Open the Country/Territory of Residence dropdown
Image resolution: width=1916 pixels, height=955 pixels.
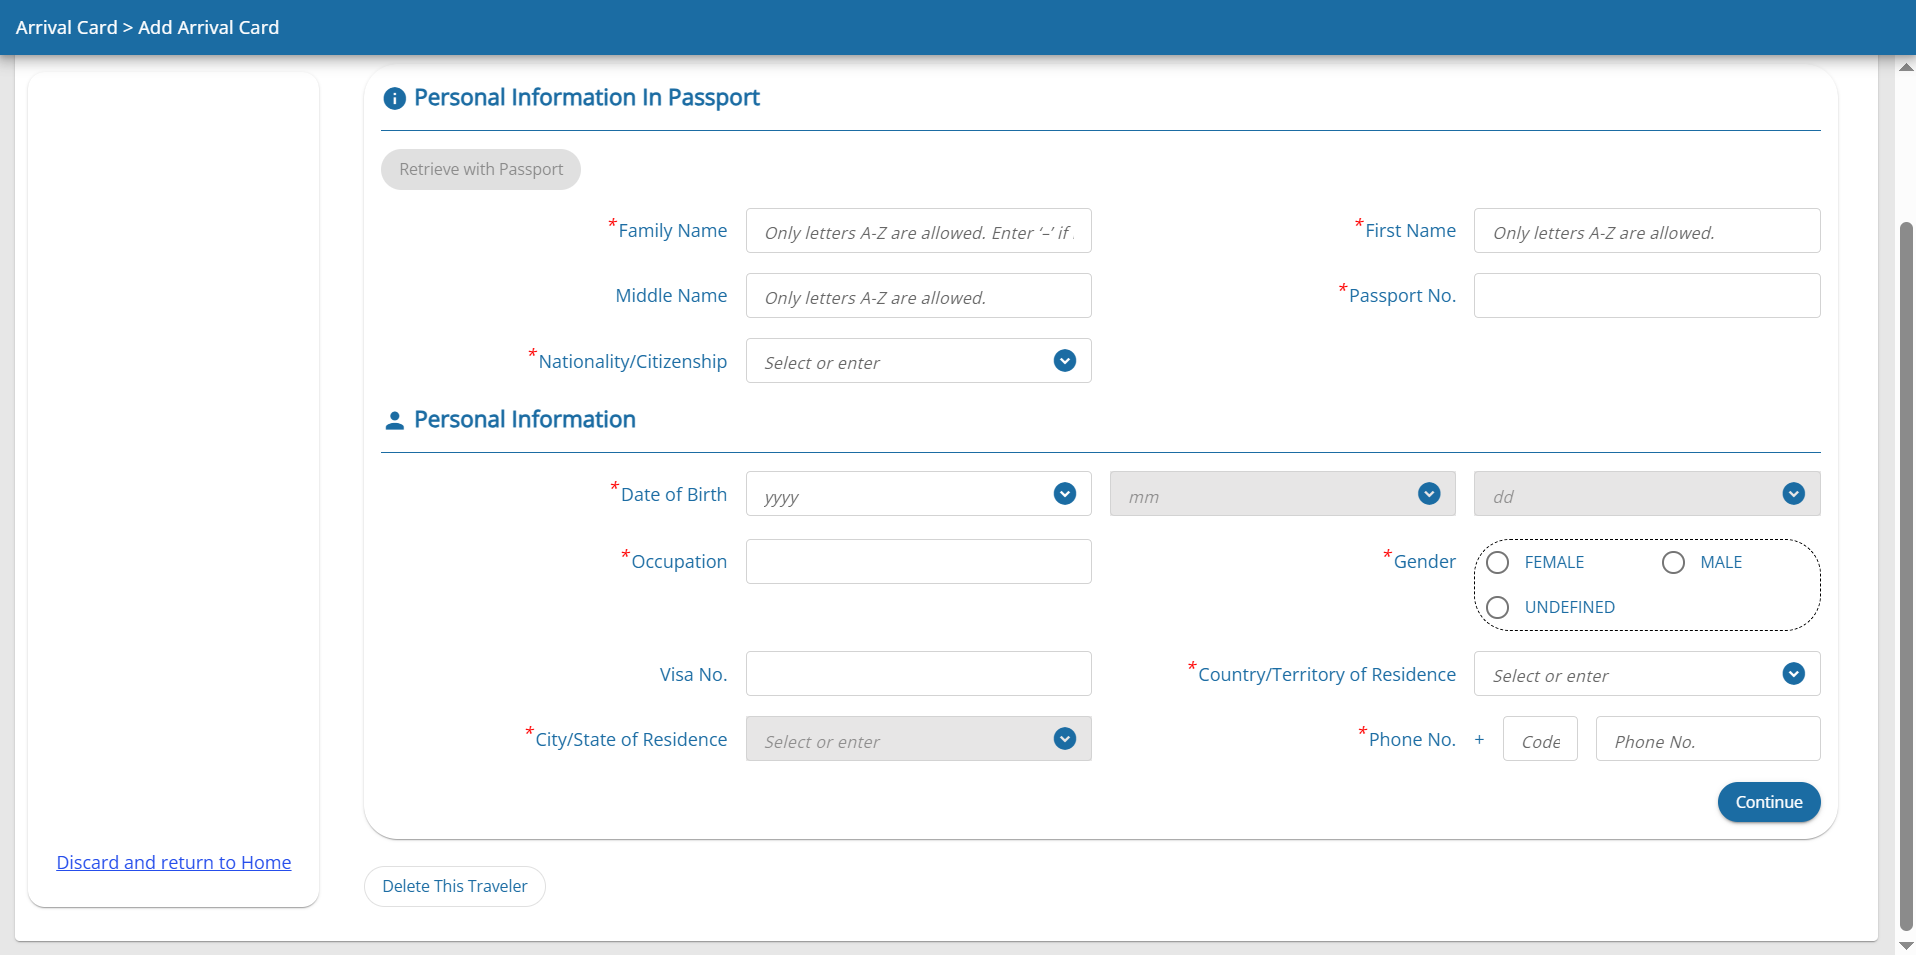(x=1793, y=673)
